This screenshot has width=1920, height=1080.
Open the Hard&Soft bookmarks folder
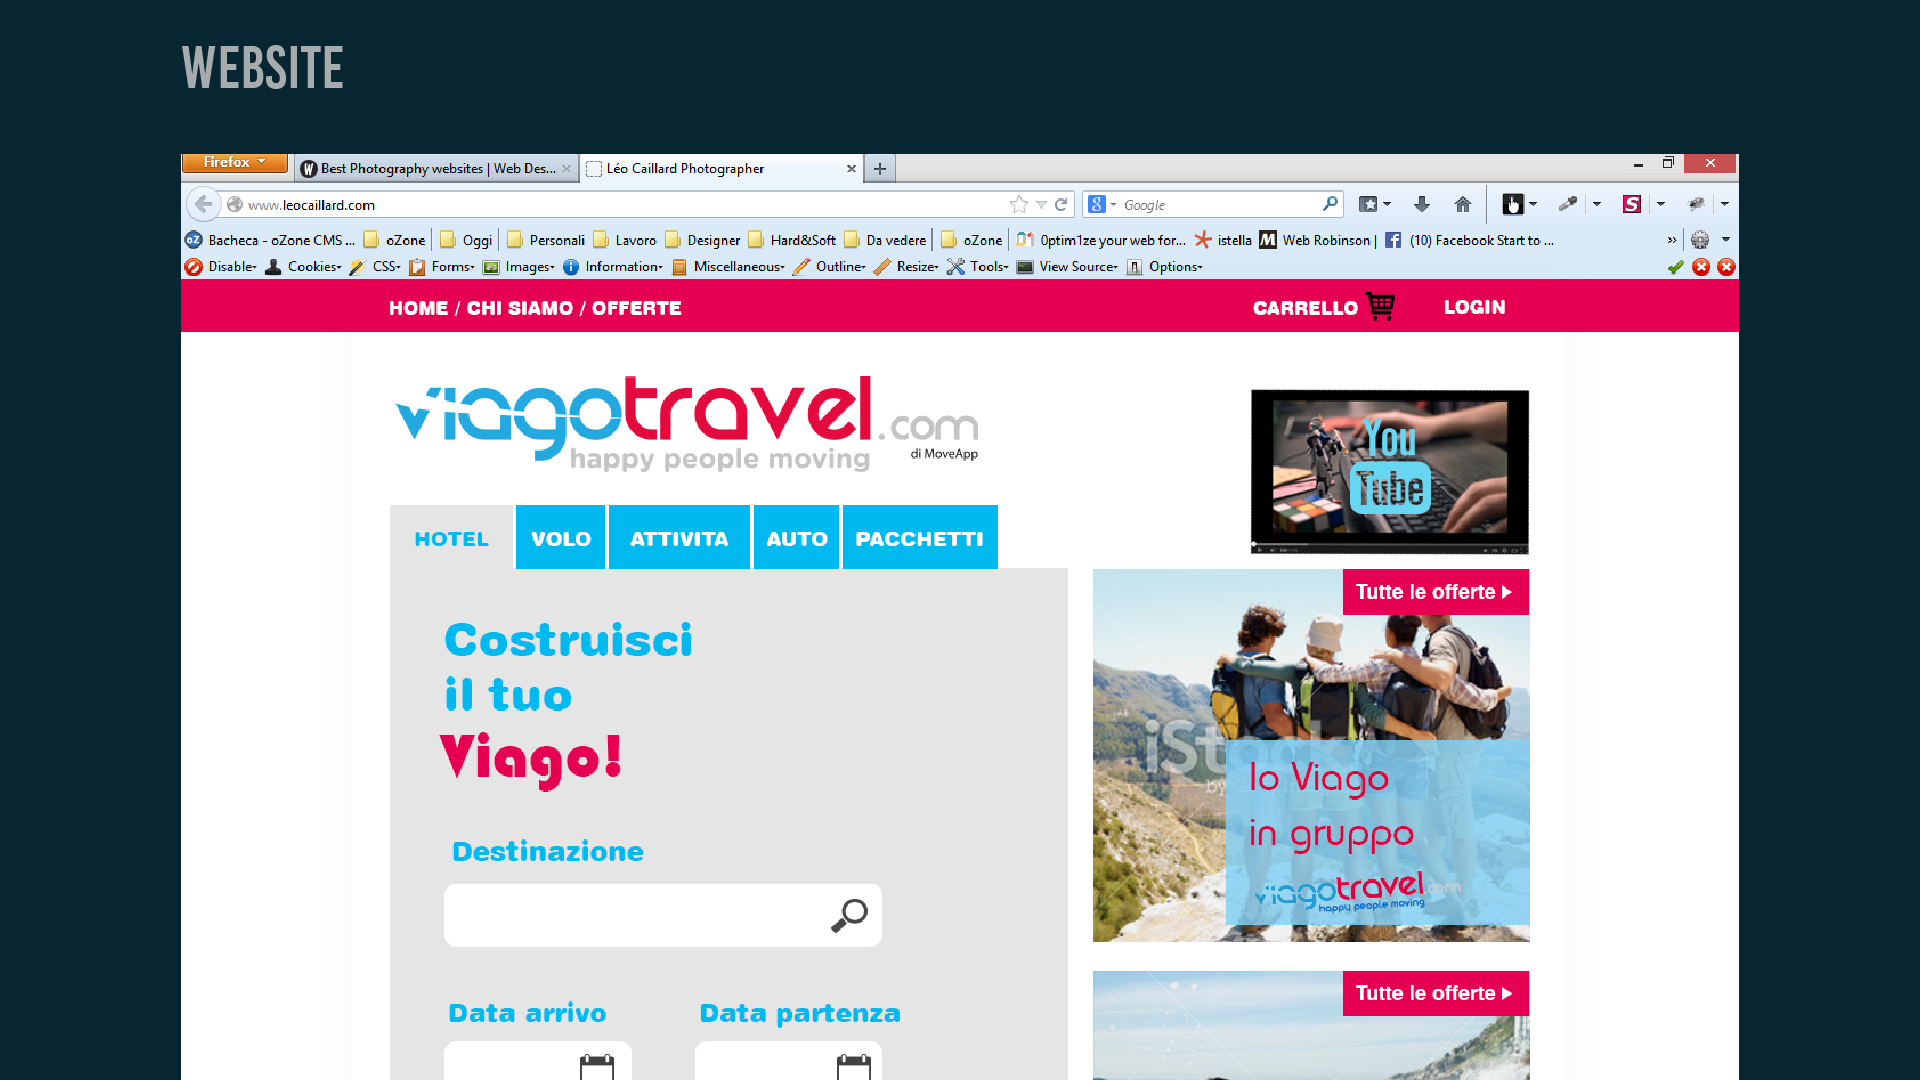[793, 240]
